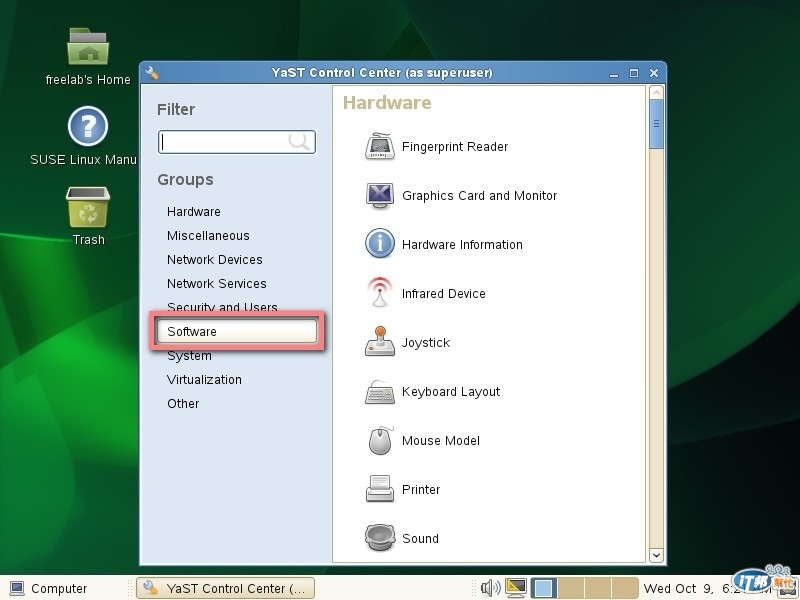Click the Graphics Card and Monitor label
The width and height of the screenshot is (800, 600).
click(x=480, y=196)
